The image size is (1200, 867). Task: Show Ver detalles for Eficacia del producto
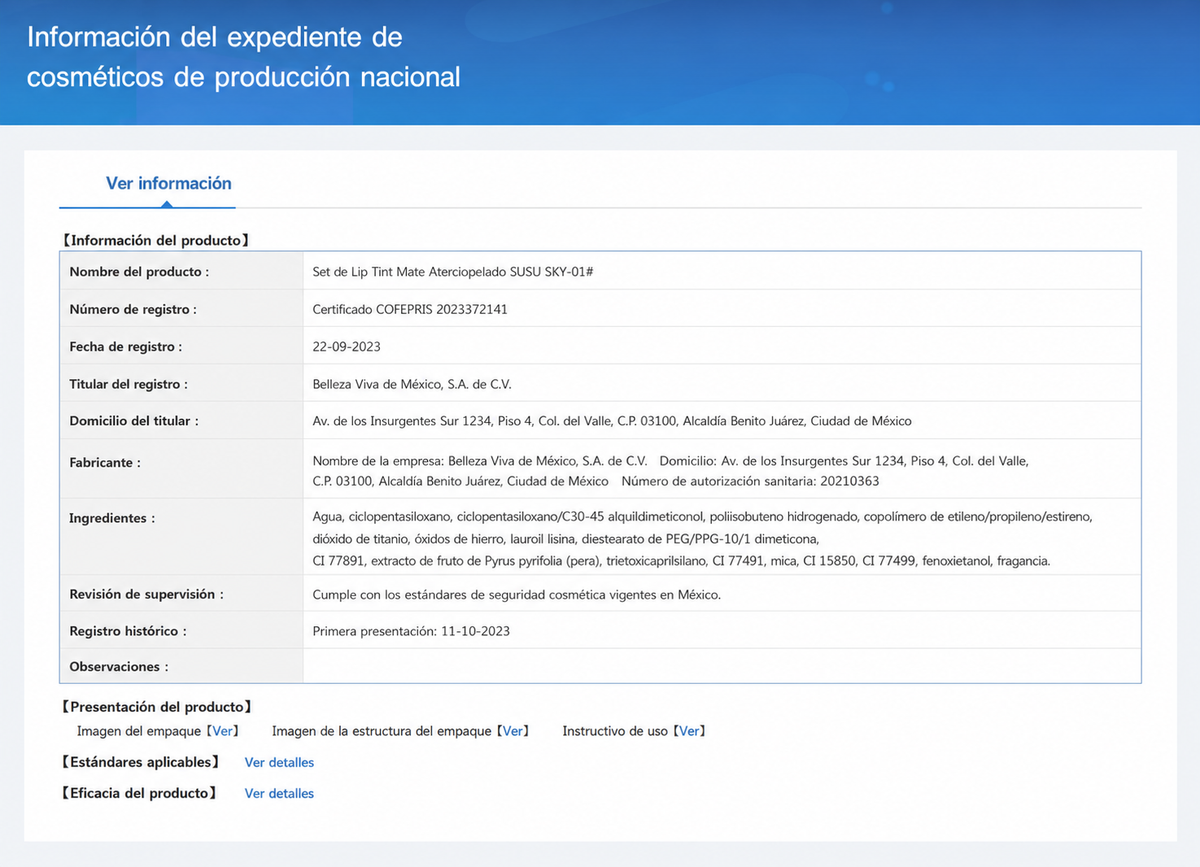click(x=279, y=794)
